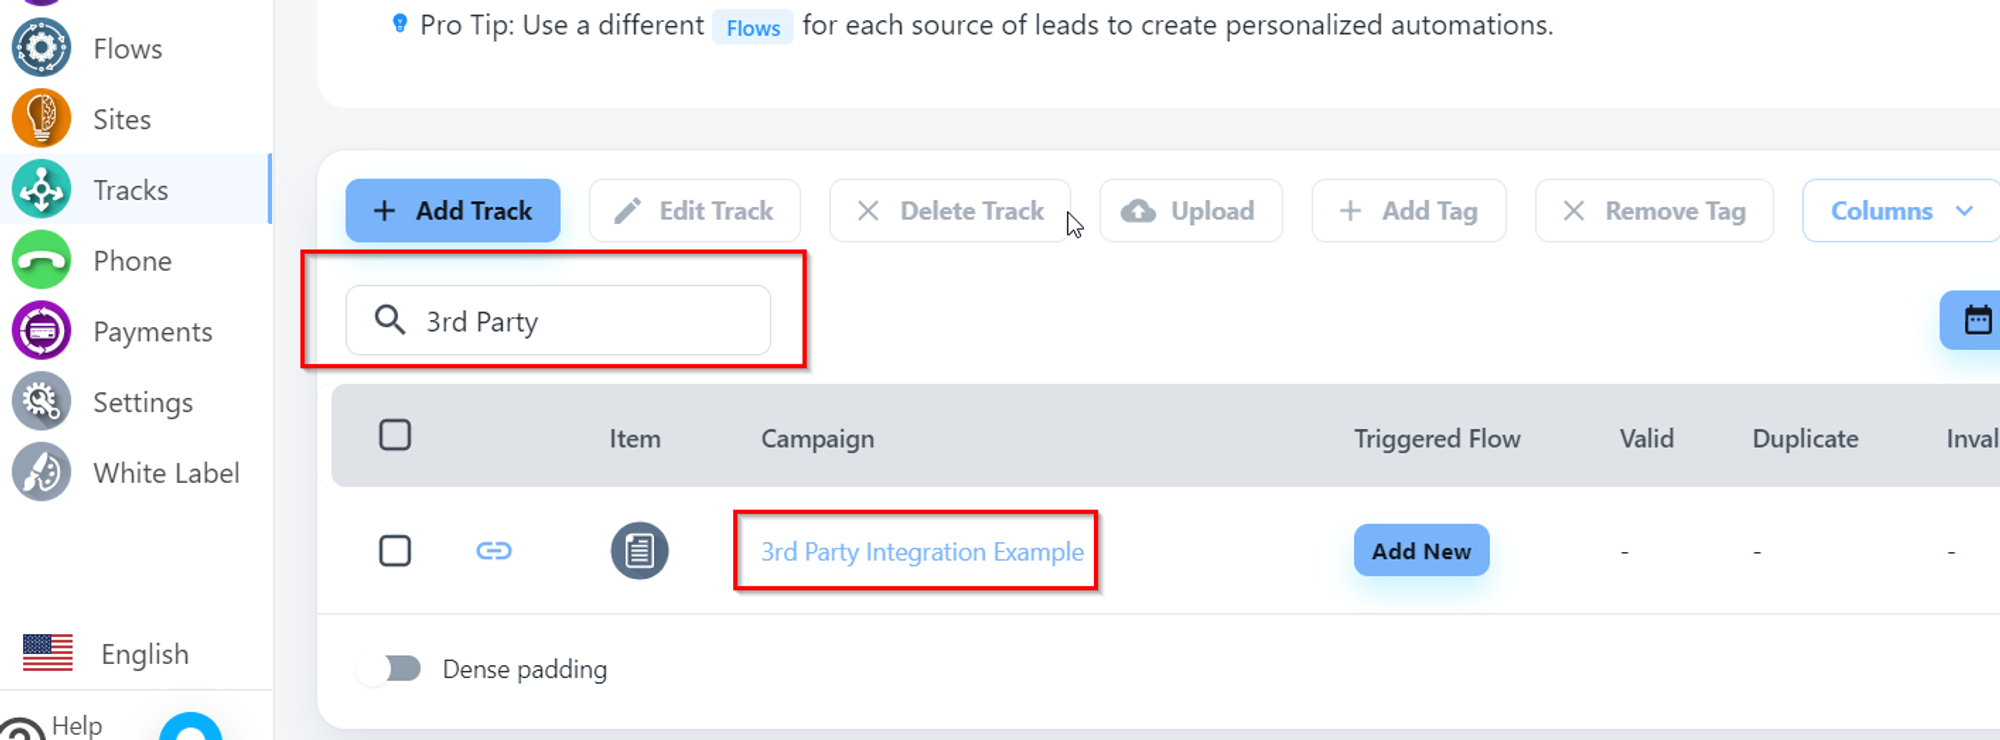Open the Flows gear icon

pos(41,48)
